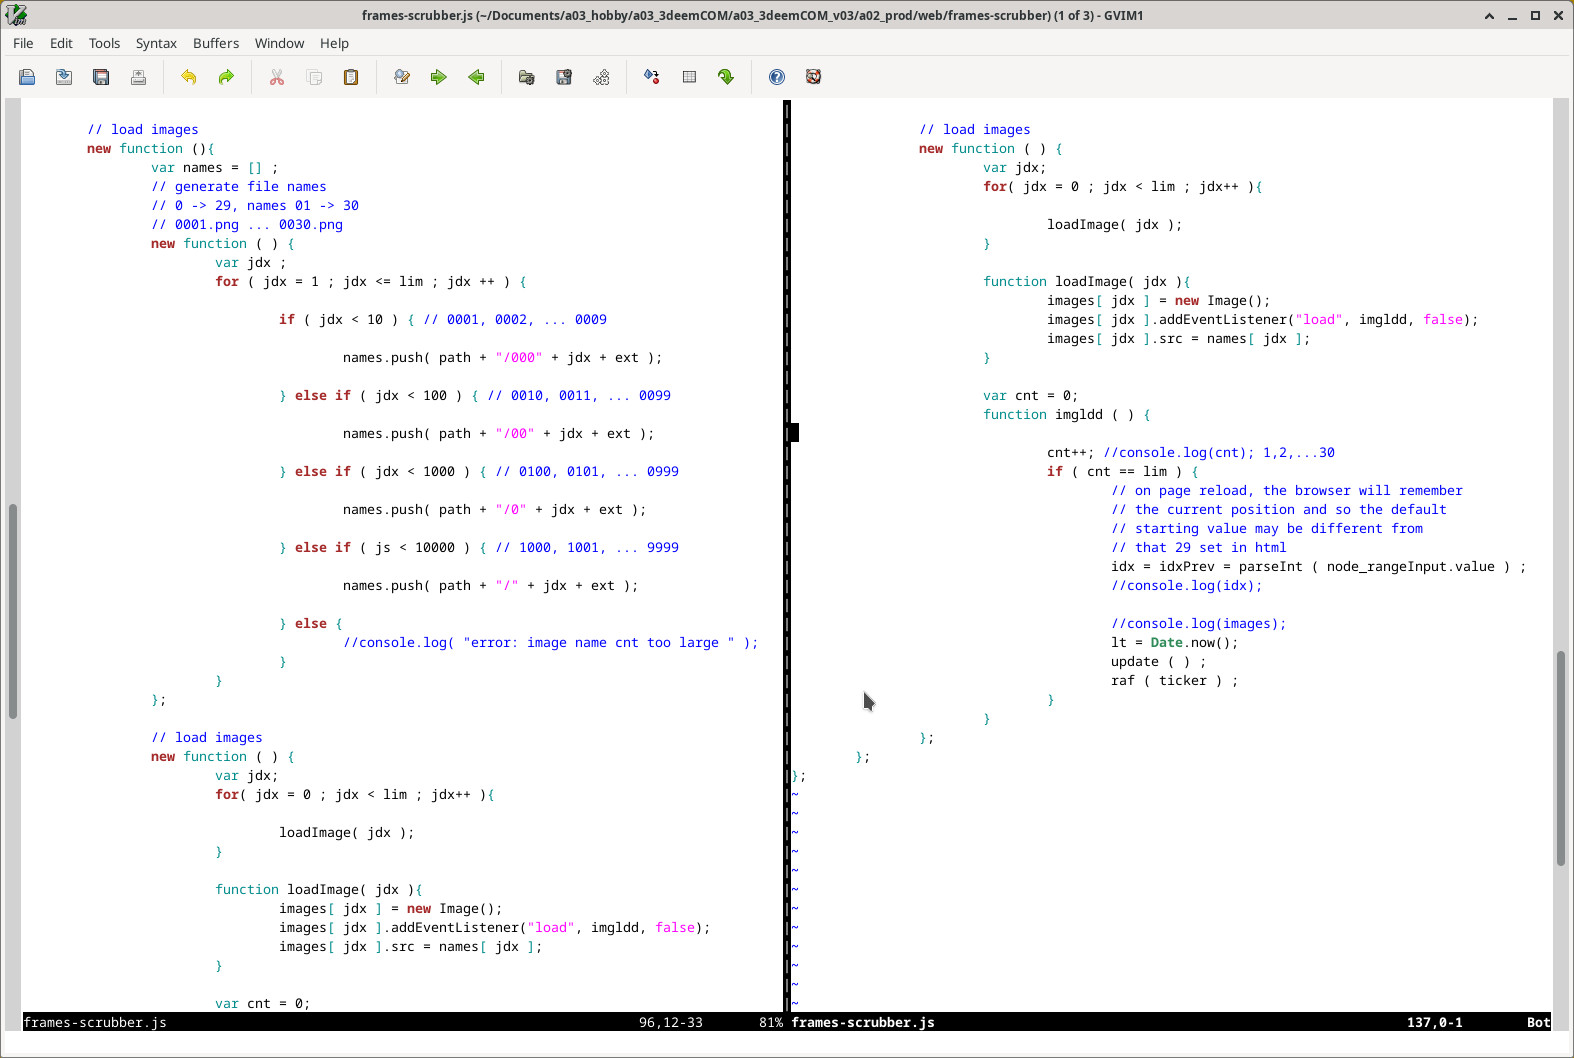Click the Open file toolbar icon
Viewport: 1574px width, 1058px height.
(x=27, y=77)
